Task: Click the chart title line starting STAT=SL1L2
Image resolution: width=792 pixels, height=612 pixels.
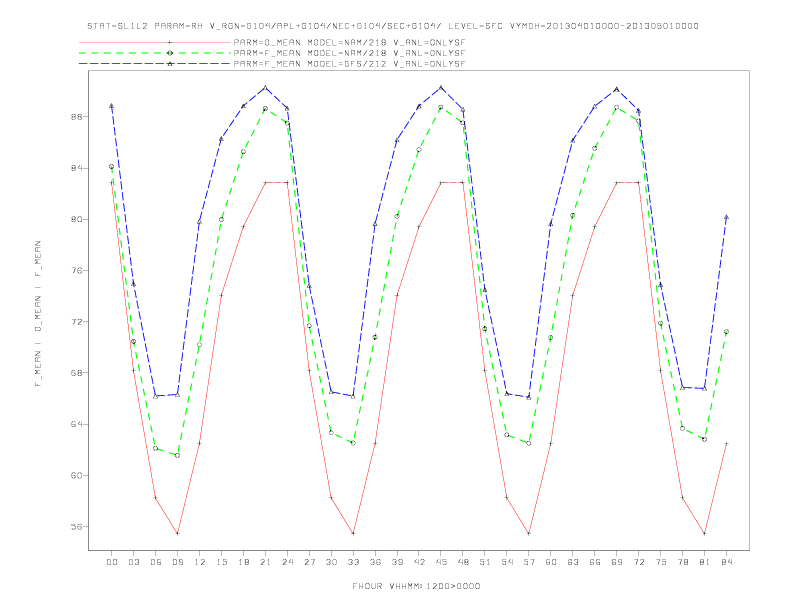Action: (x=393, y=26)
